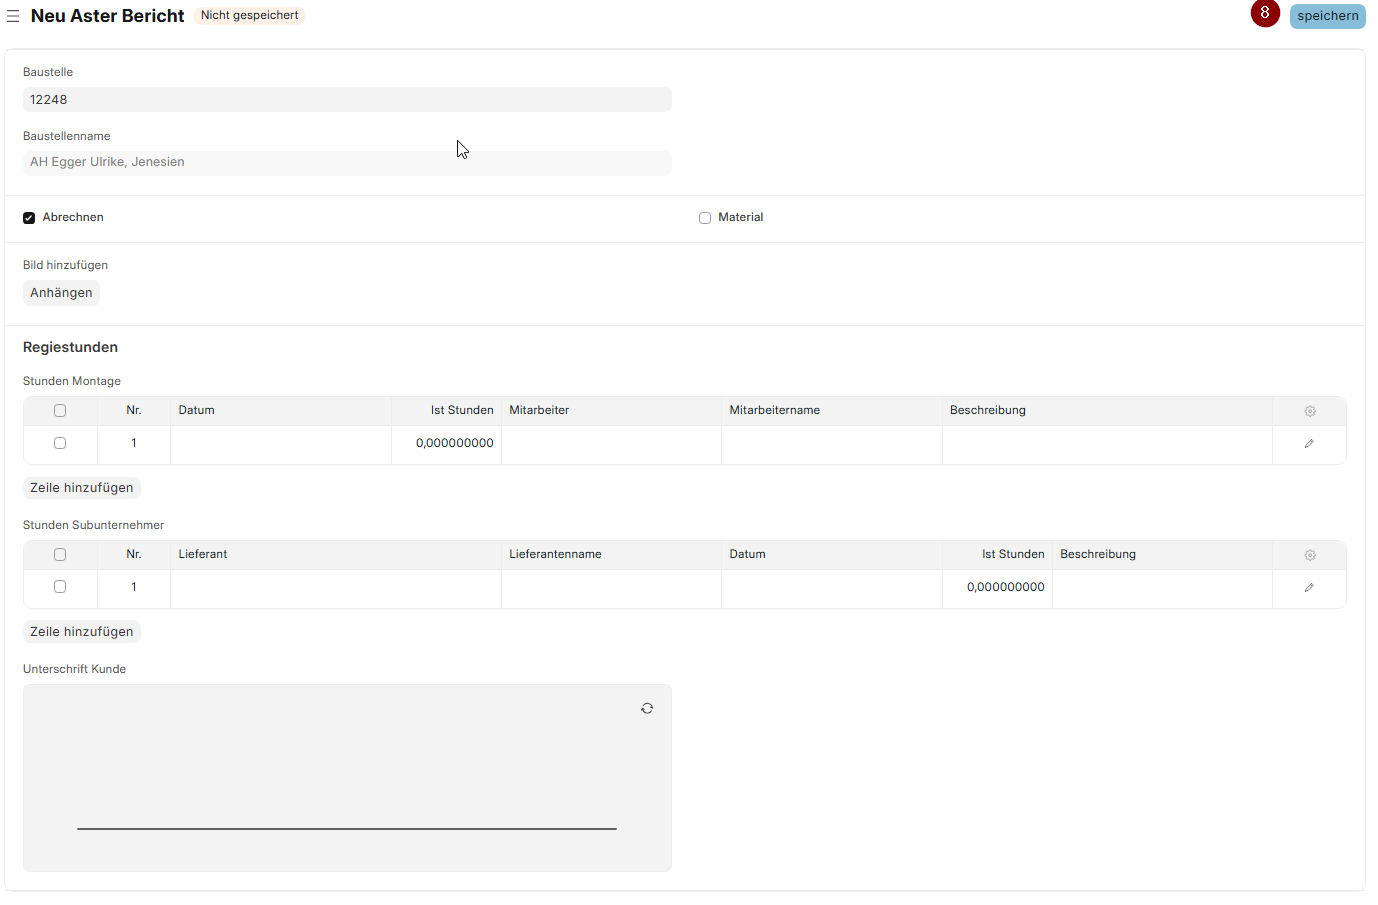The width and height of the screenshot is (1378, 905).
Task: Select all rows in Stunden Montage table
Action: click(x=60, y=411)
